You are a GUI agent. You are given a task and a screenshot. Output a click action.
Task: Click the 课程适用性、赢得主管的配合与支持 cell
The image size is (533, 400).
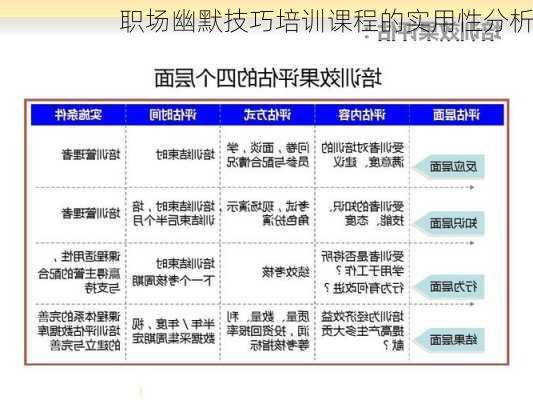79,272
